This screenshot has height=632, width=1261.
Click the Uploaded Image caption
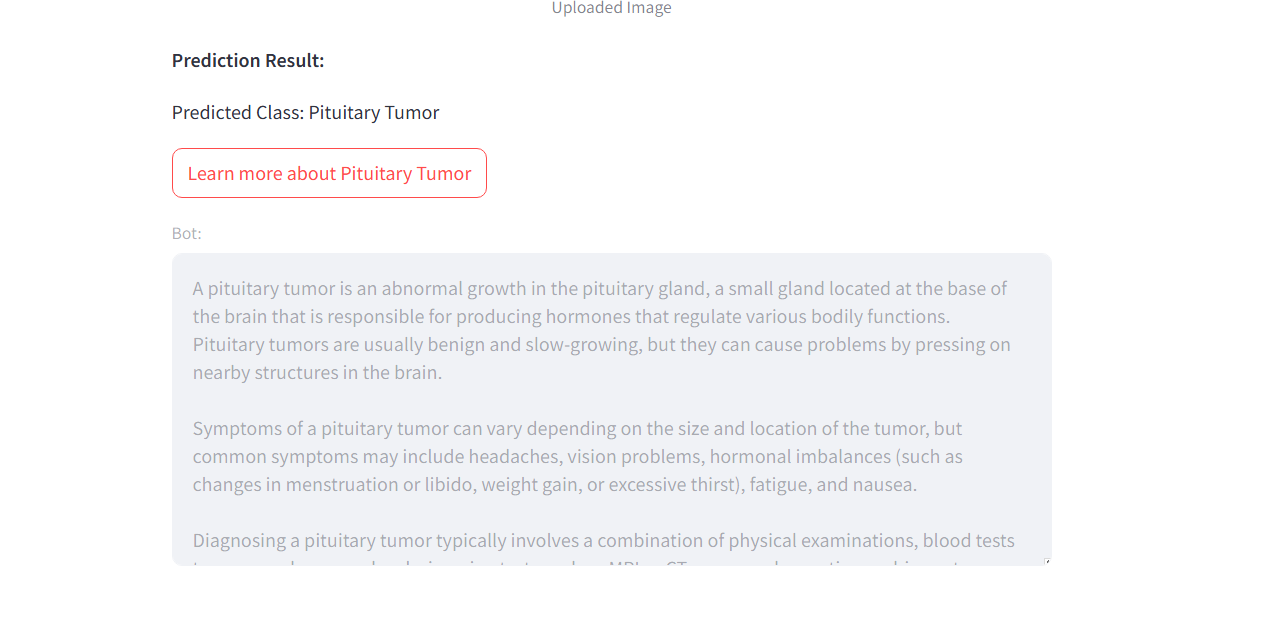(611, 8)
